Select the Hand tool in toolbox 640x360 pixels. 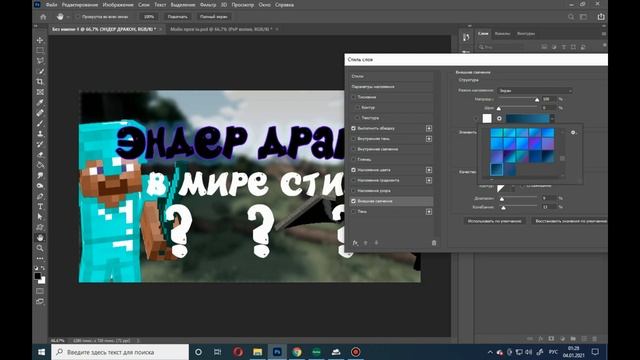pyautogui.click(x=40, y=238)
